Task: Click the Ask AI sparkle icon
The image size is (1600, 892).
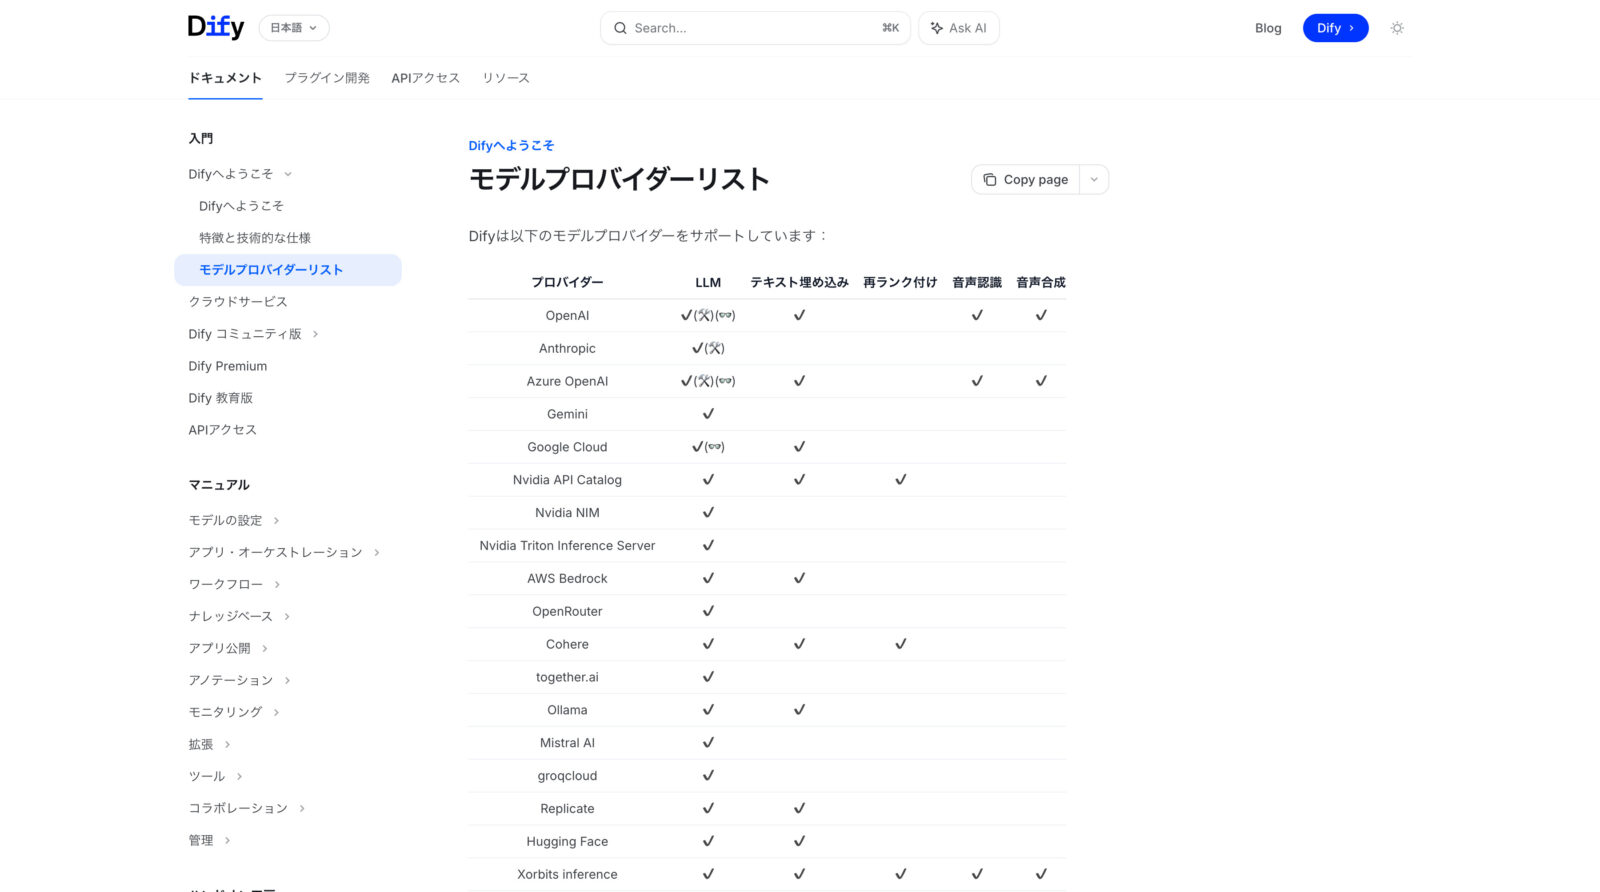Action: (937, 28)
